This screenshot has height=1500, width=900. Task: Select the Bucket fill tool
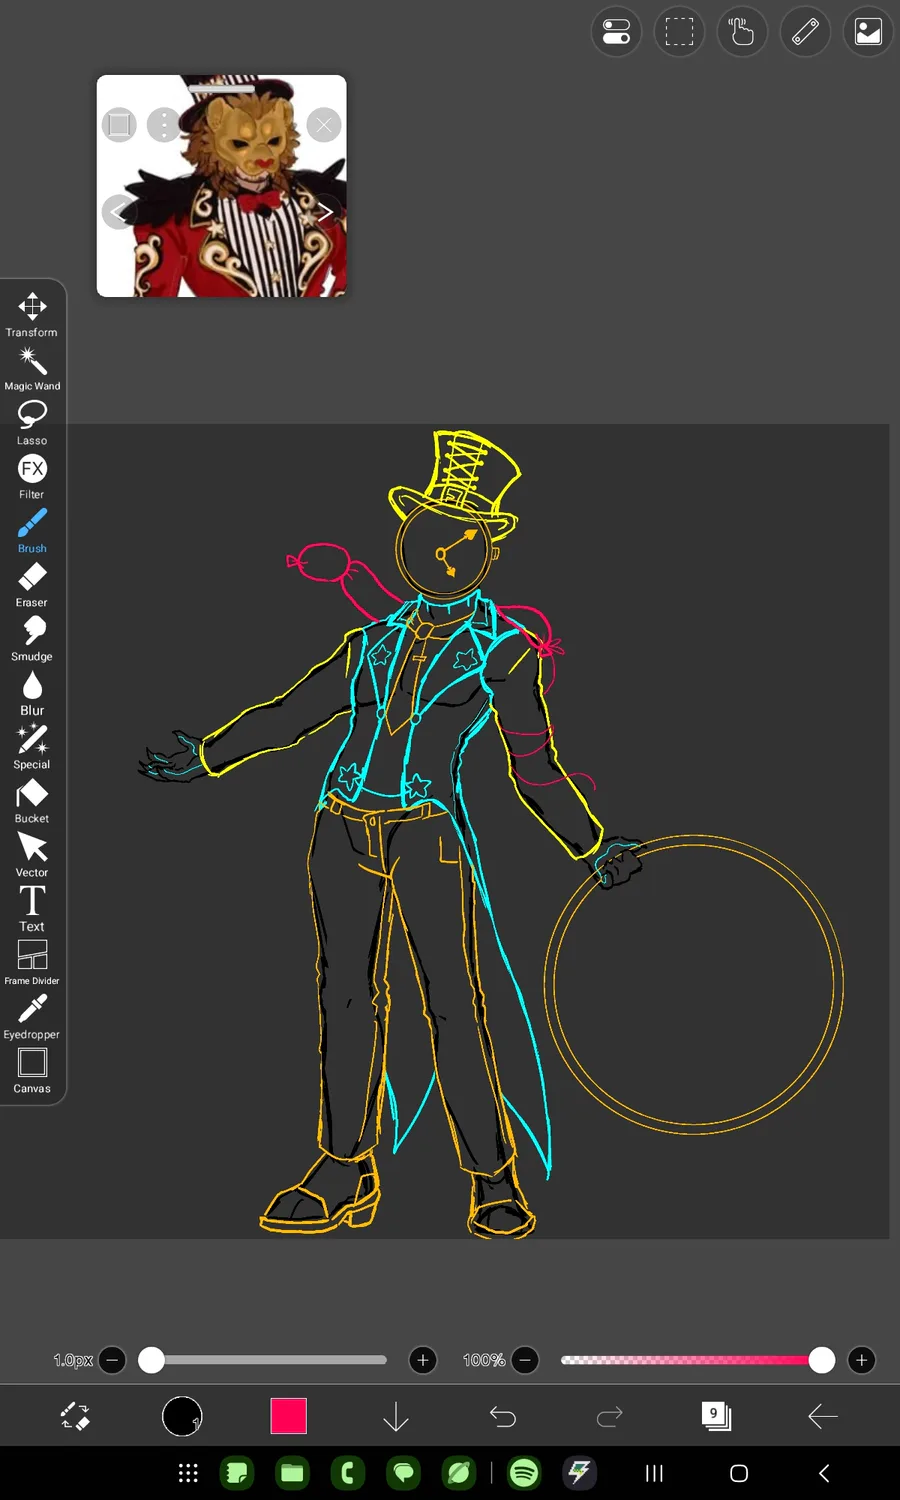pos(32,800)
